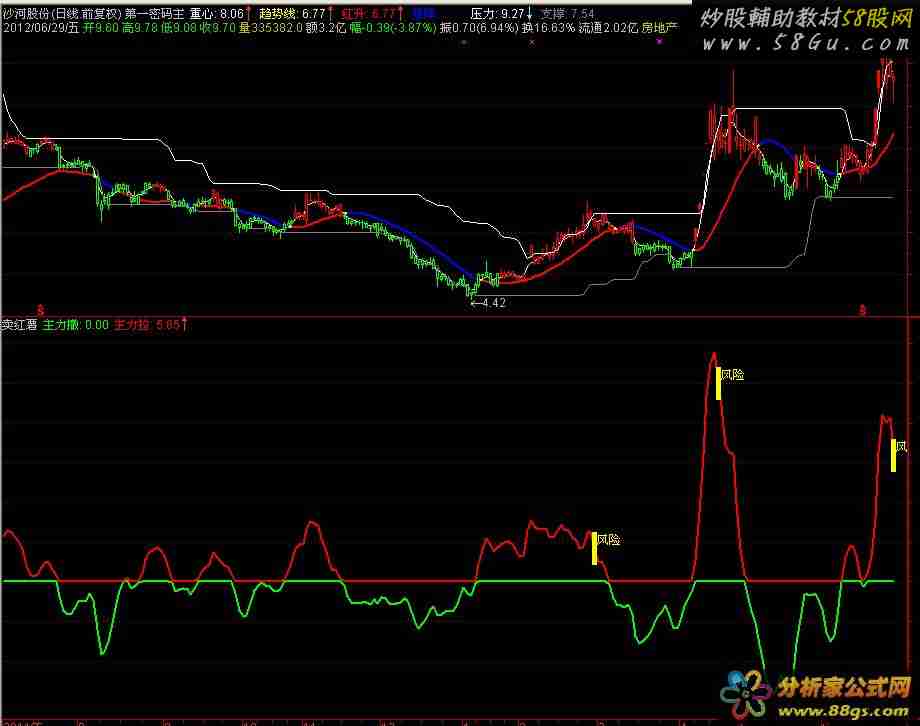Select the 第一密码主 indicator name
Image resolution: width=920 pixels, height=726 pixels.
(x=154, y=13)
